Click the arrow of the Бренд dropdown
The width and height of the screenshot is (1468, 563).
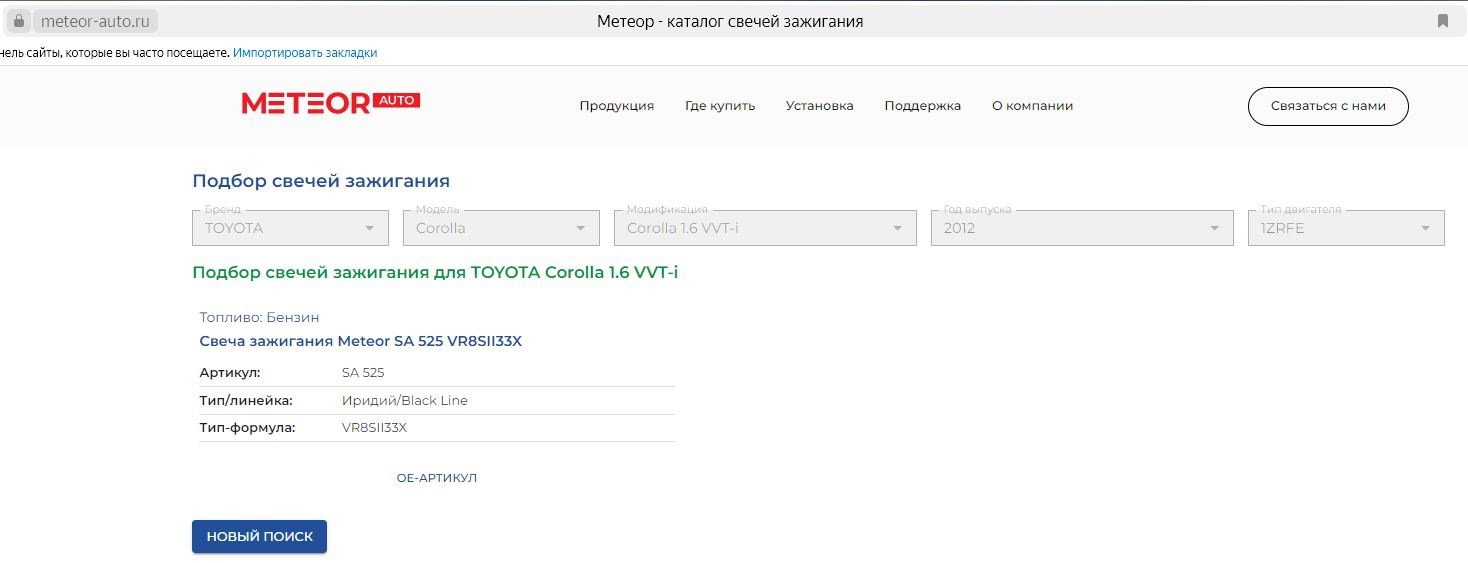pyautogui.click(x=370, y=229)
